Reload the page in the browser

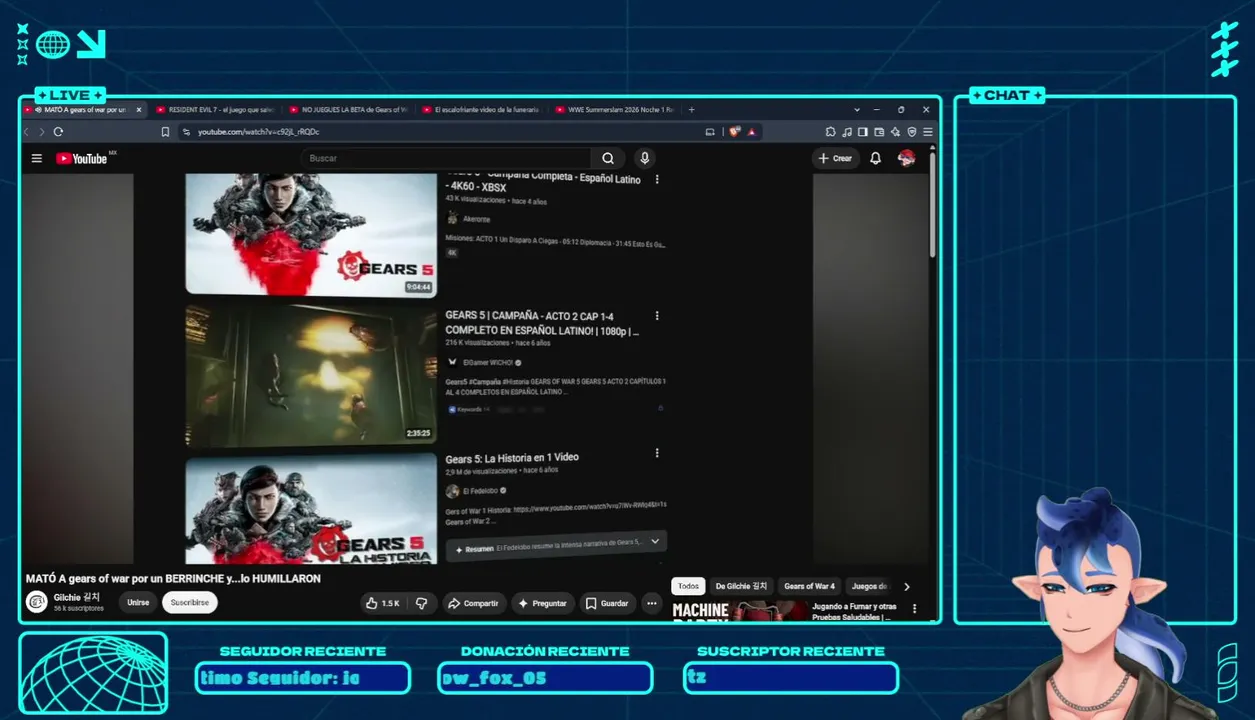click(x=58, y=131)
